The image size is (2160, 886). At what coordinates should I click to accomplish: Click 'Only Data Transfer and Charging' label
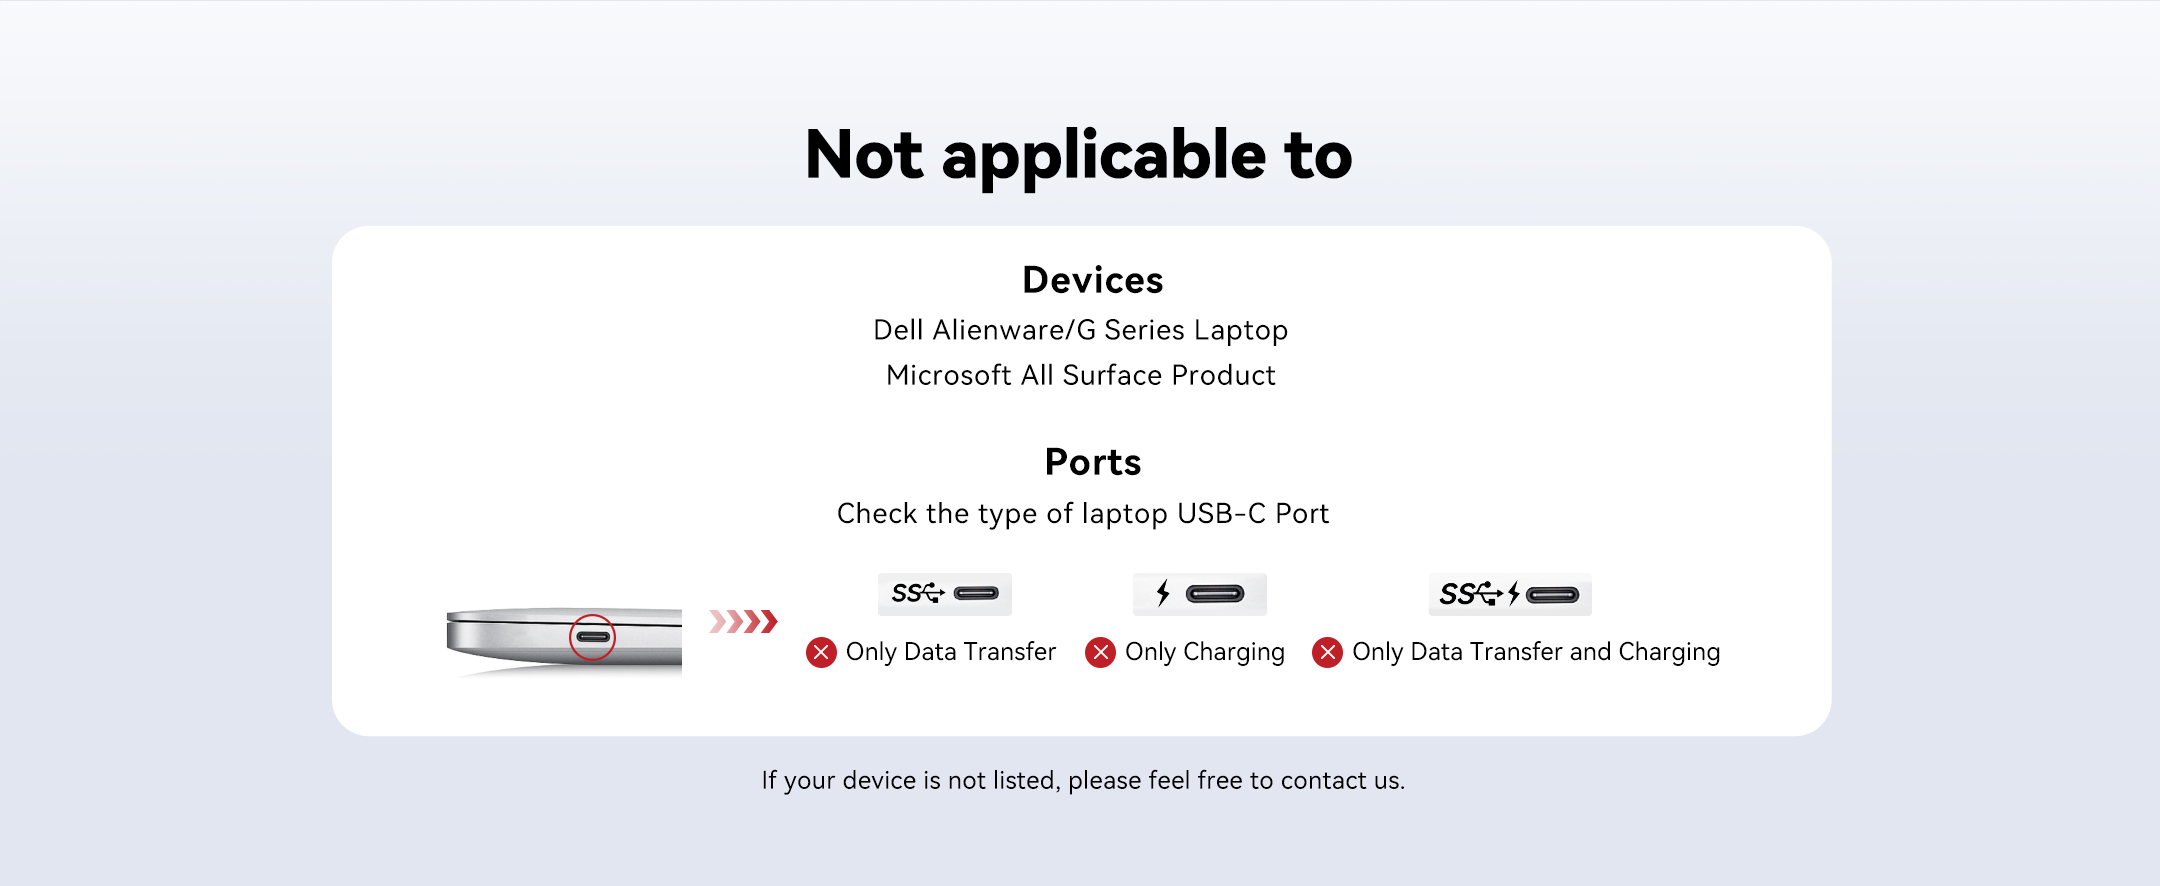(x=1535, y=652)
